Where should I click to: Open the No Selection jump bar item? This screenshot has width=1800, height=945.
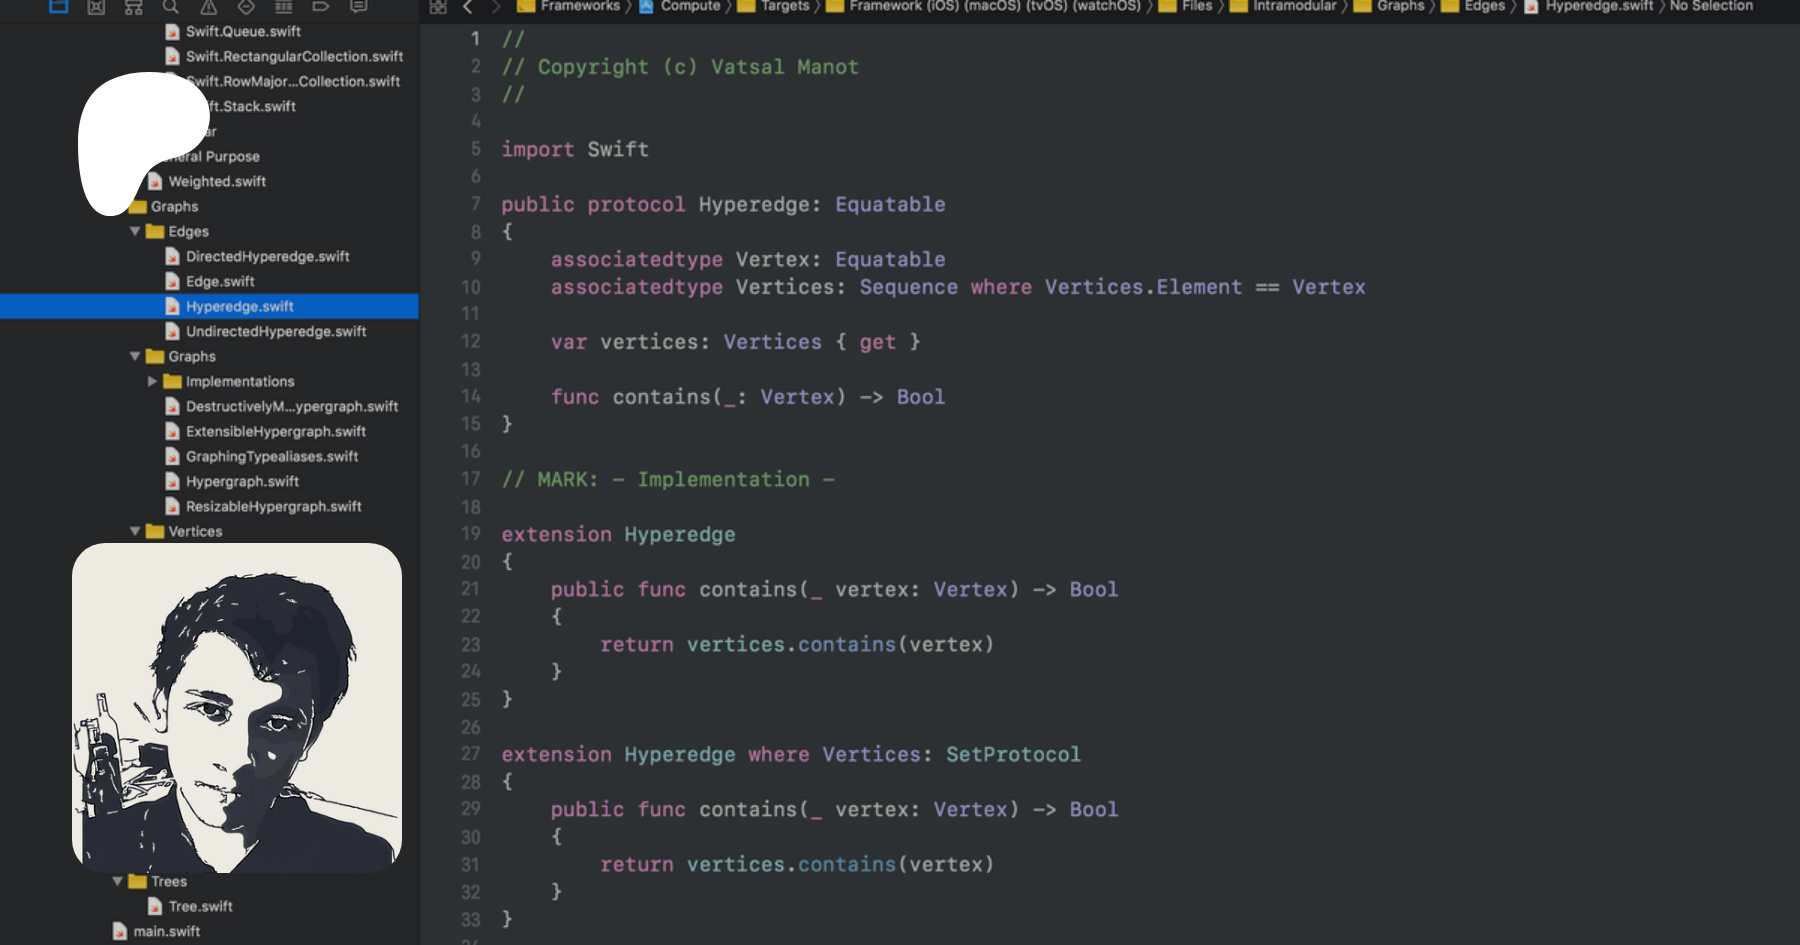[1710, 6]
